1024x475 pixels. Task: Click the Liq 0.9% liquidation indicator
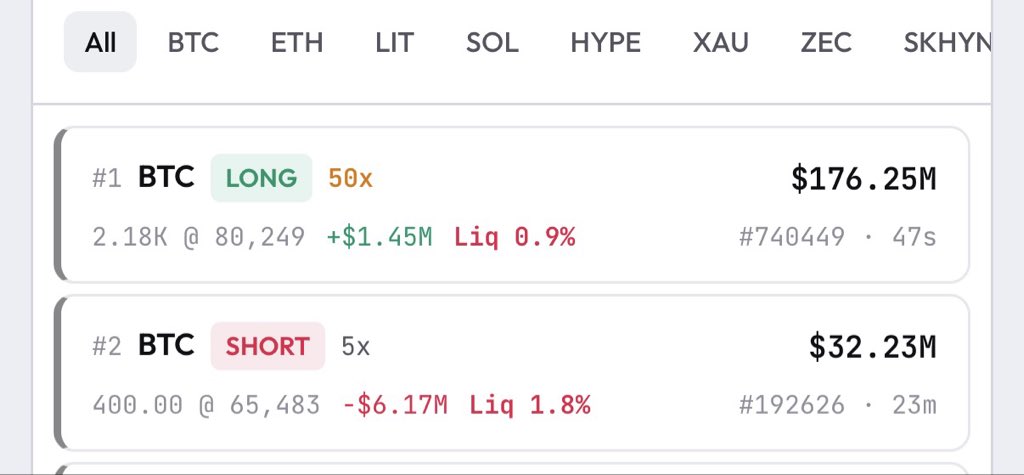[515, 237]
